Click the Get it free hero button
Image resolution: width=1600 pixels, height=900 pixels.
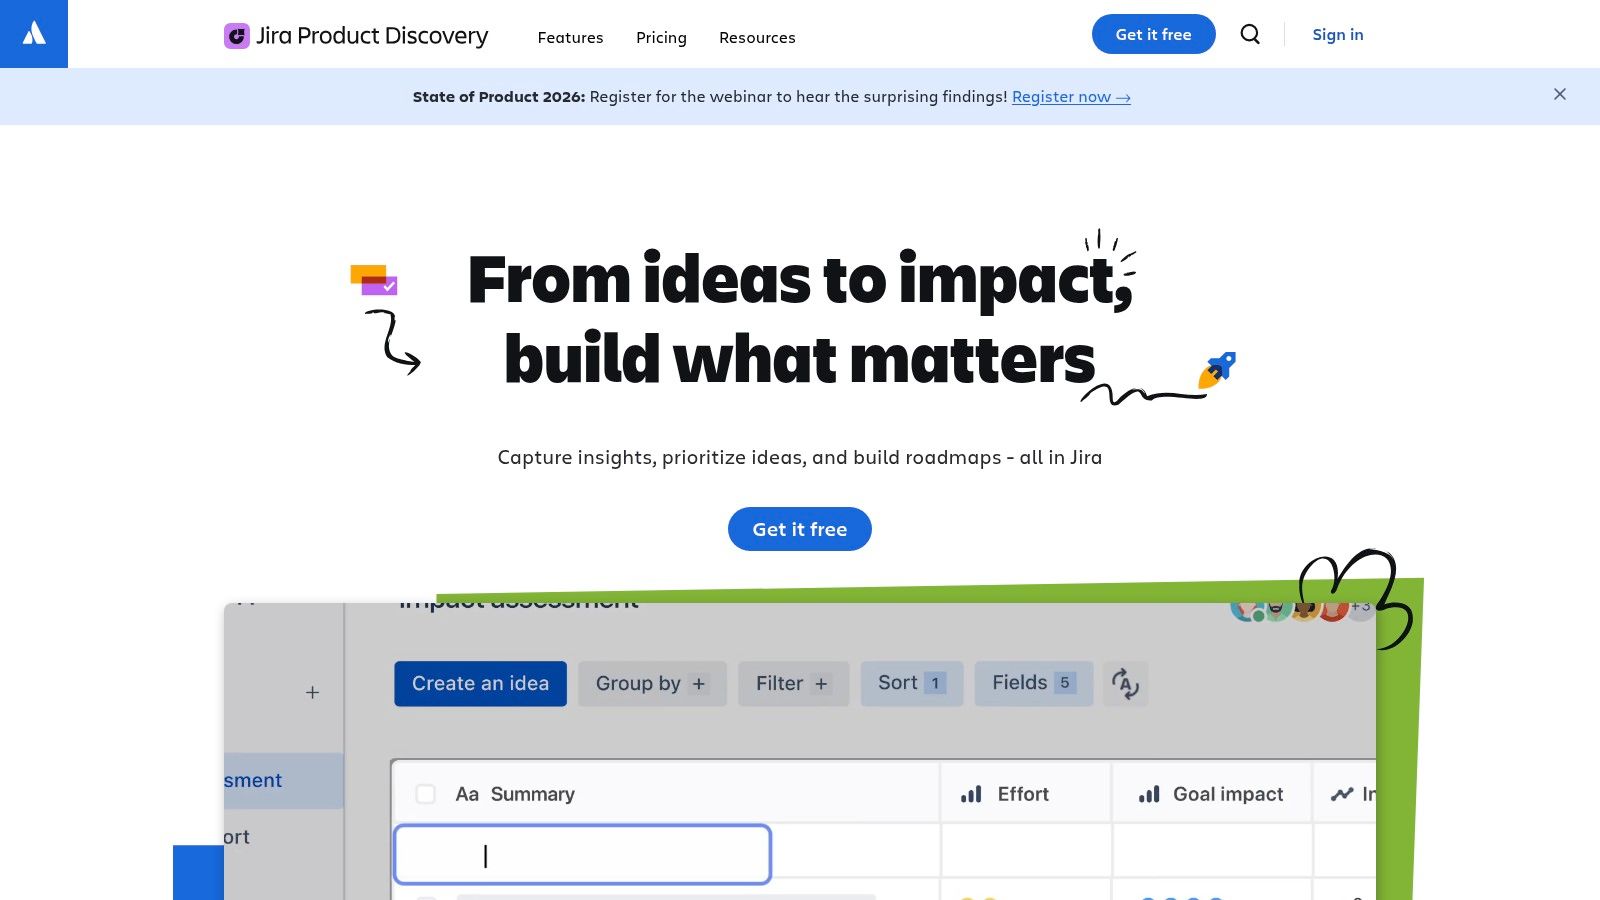(799, 529)
